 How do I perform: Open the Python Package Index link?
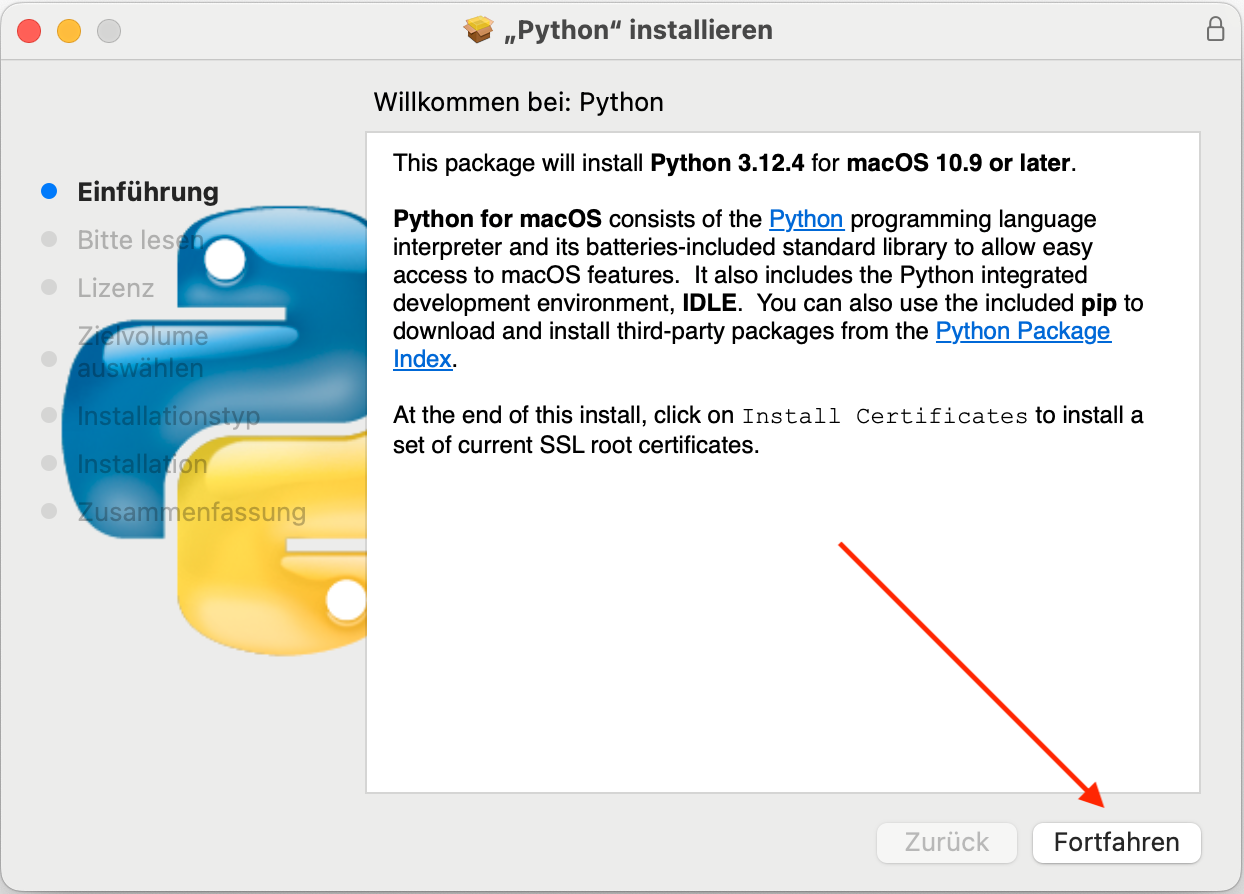coord(752,345)
